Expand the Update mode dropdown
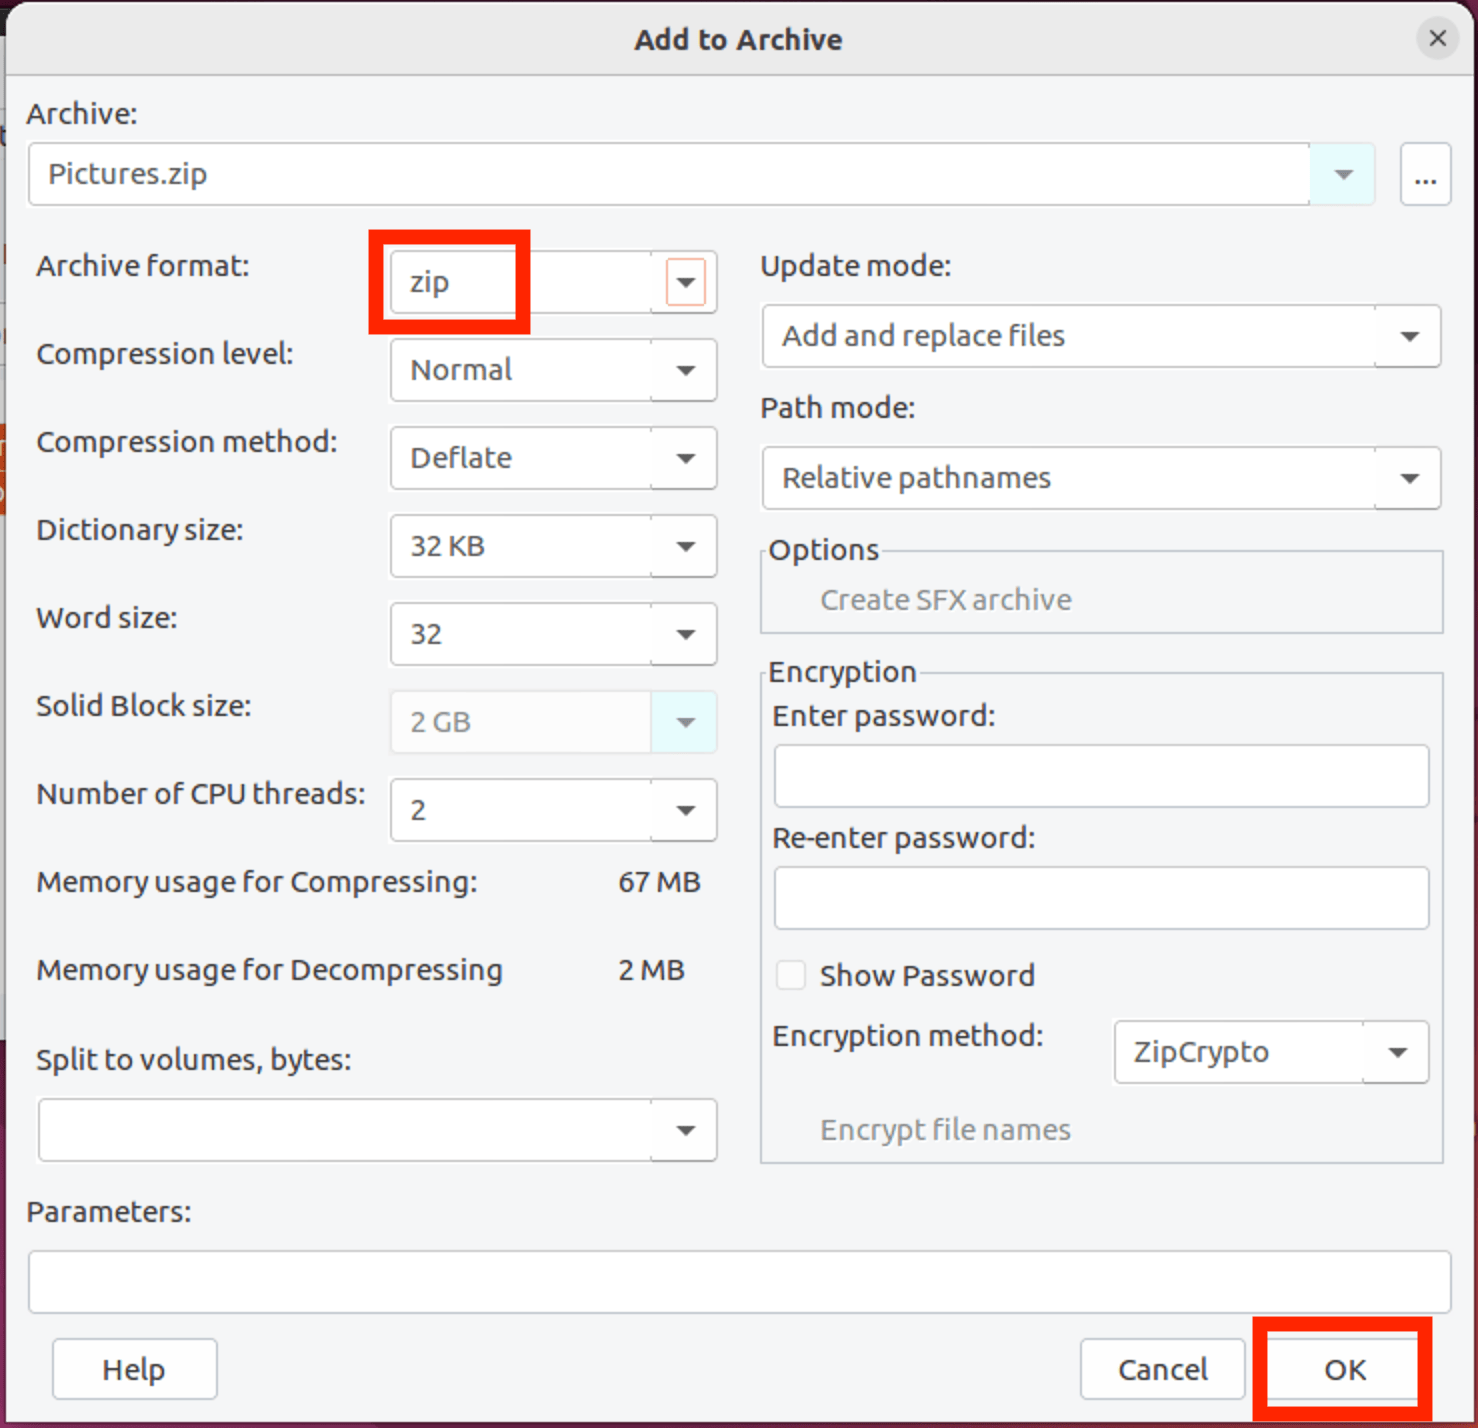Screen dimensions: 1478x1428 pyautogui.click(x=1409, y=336)
